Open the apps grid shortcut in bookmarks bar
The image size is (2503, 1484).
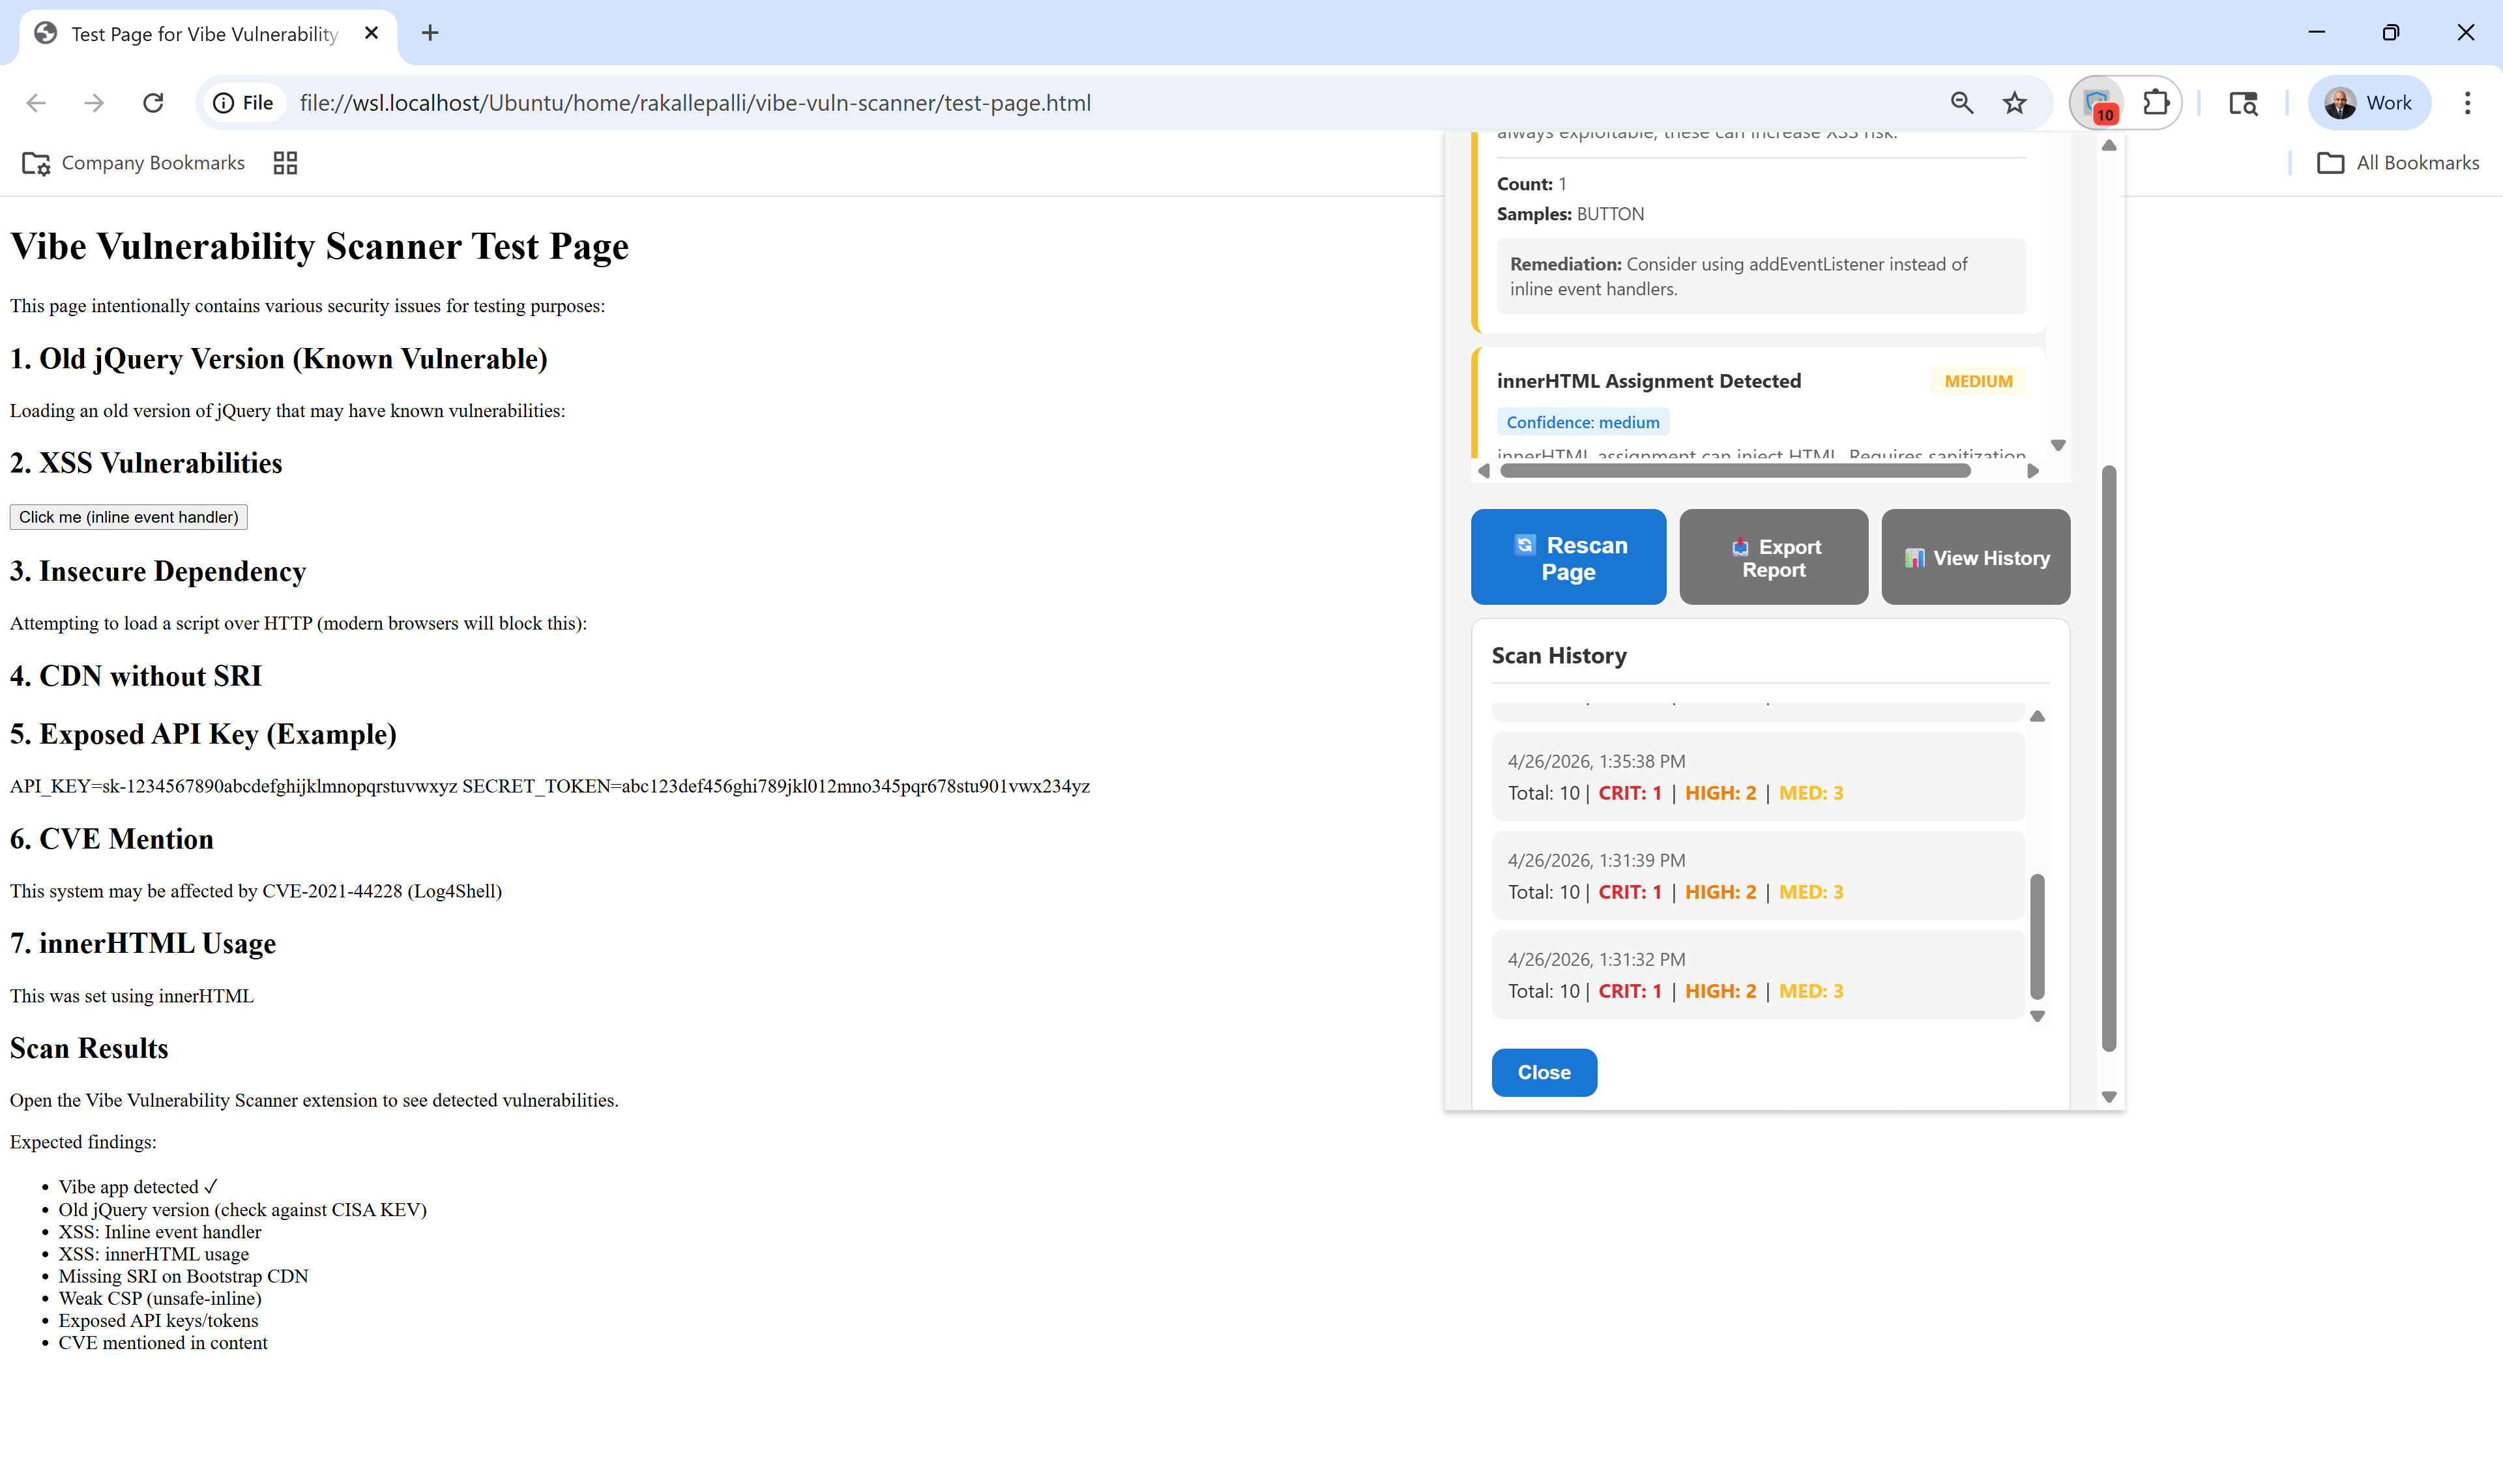(x=285, y=163)
